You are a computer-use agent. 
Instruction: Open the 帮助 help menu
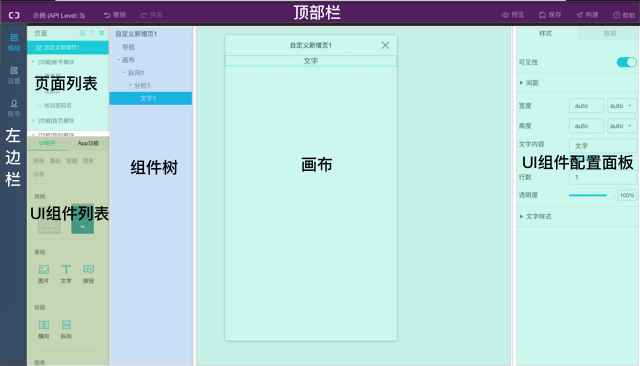pos(624,15)
